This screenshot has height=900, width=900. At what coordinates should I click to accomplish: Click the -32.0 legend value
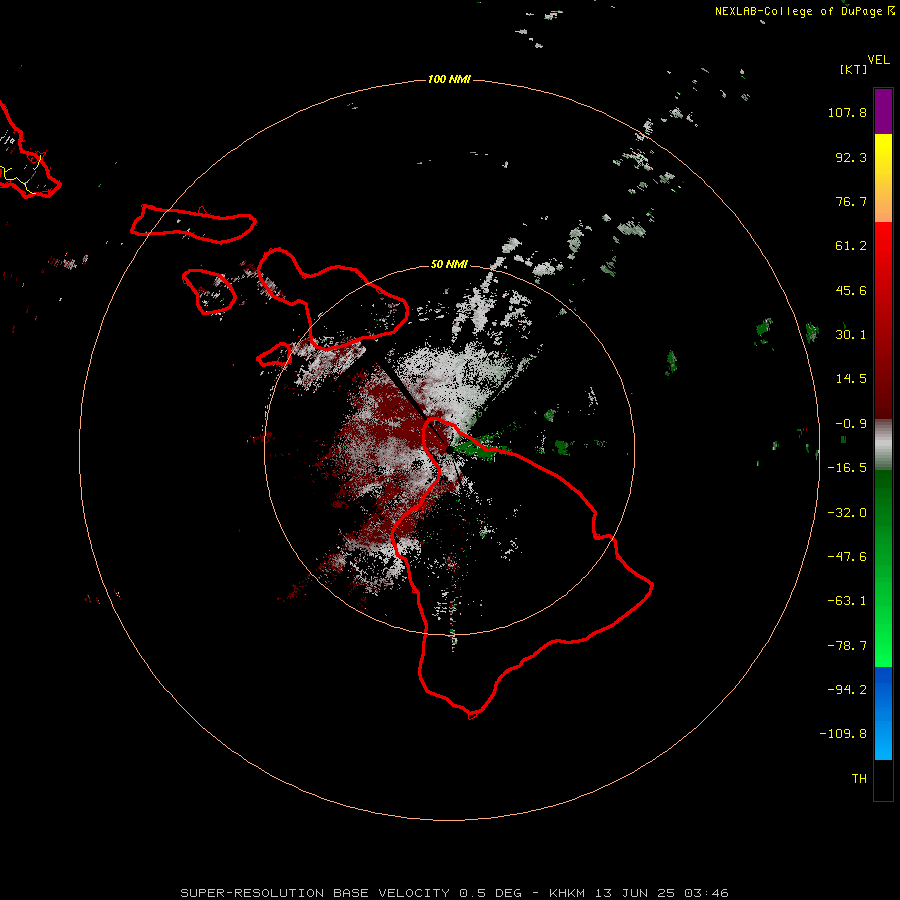(x=847, y=513)
